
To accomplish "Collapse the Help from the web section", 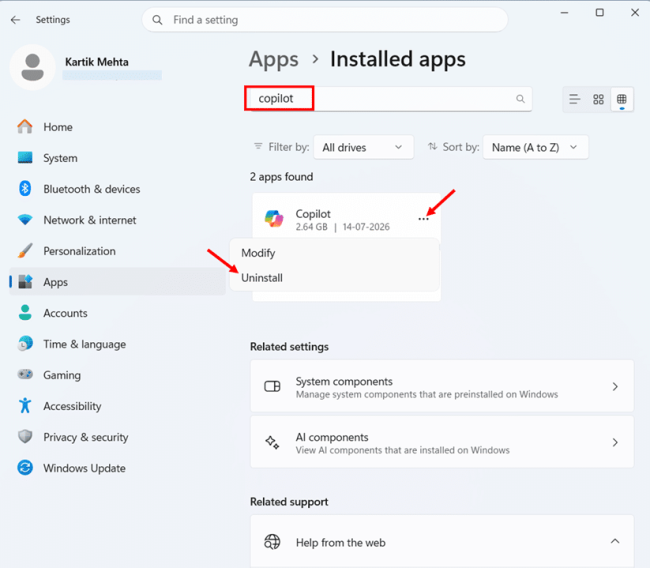I will point(615,541).
